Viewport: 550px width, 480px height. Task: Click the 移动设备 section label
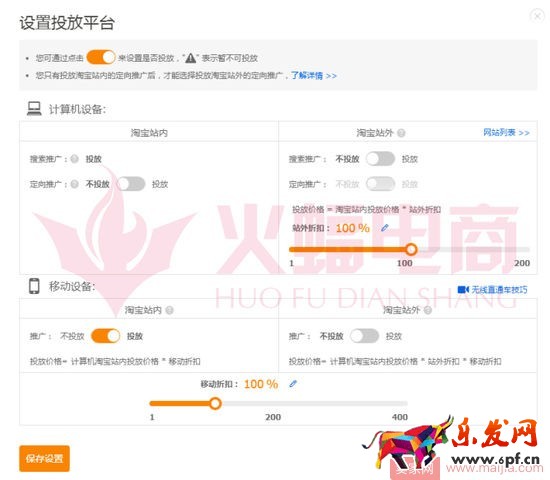(72, 287)
